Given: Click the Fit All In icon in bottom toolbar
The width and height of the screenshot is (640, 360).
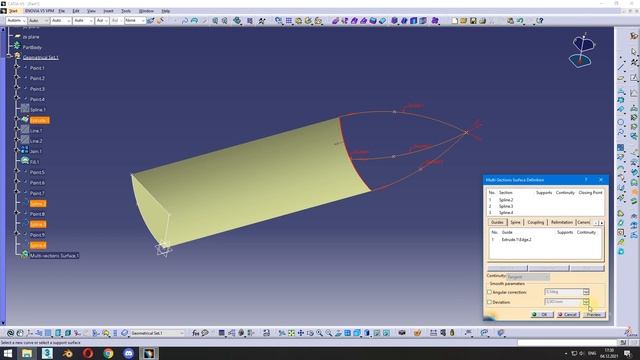Looking at the screenshot, I should click(x=291, y=333).
